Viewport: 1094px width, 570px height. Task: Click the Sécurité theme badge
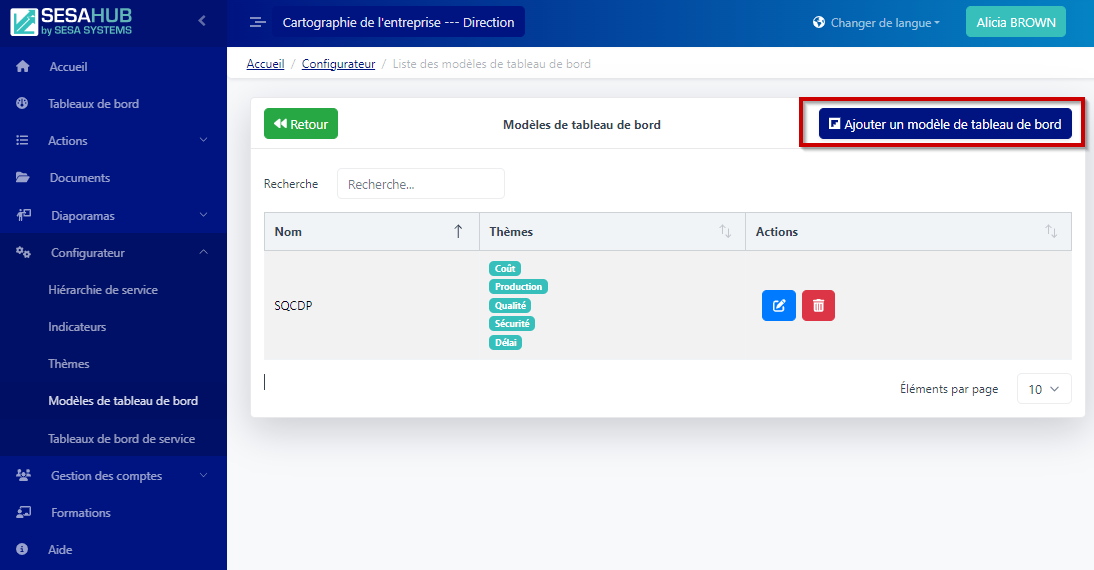(x=512, y=324)
